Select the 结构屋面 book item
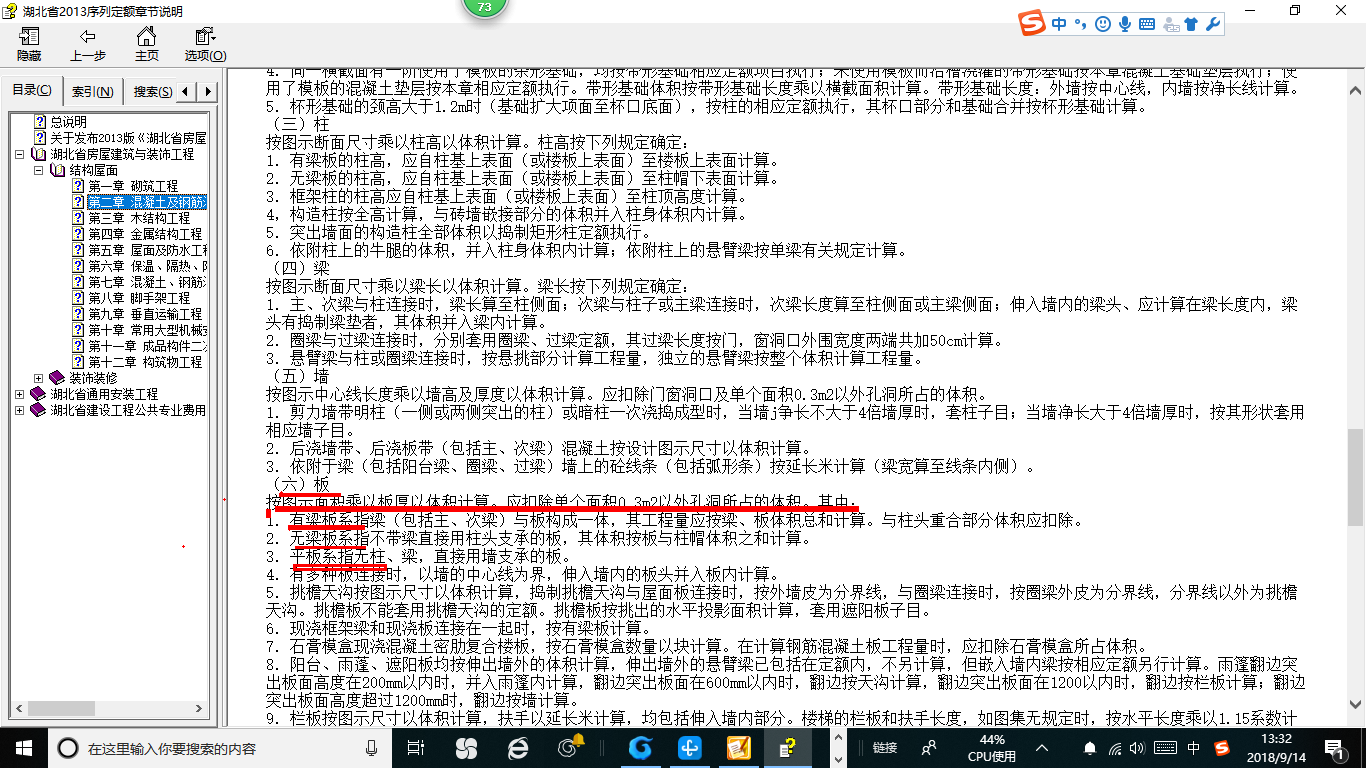The image size is (1366, 768). pyautogui.click(x=93, y=170)
